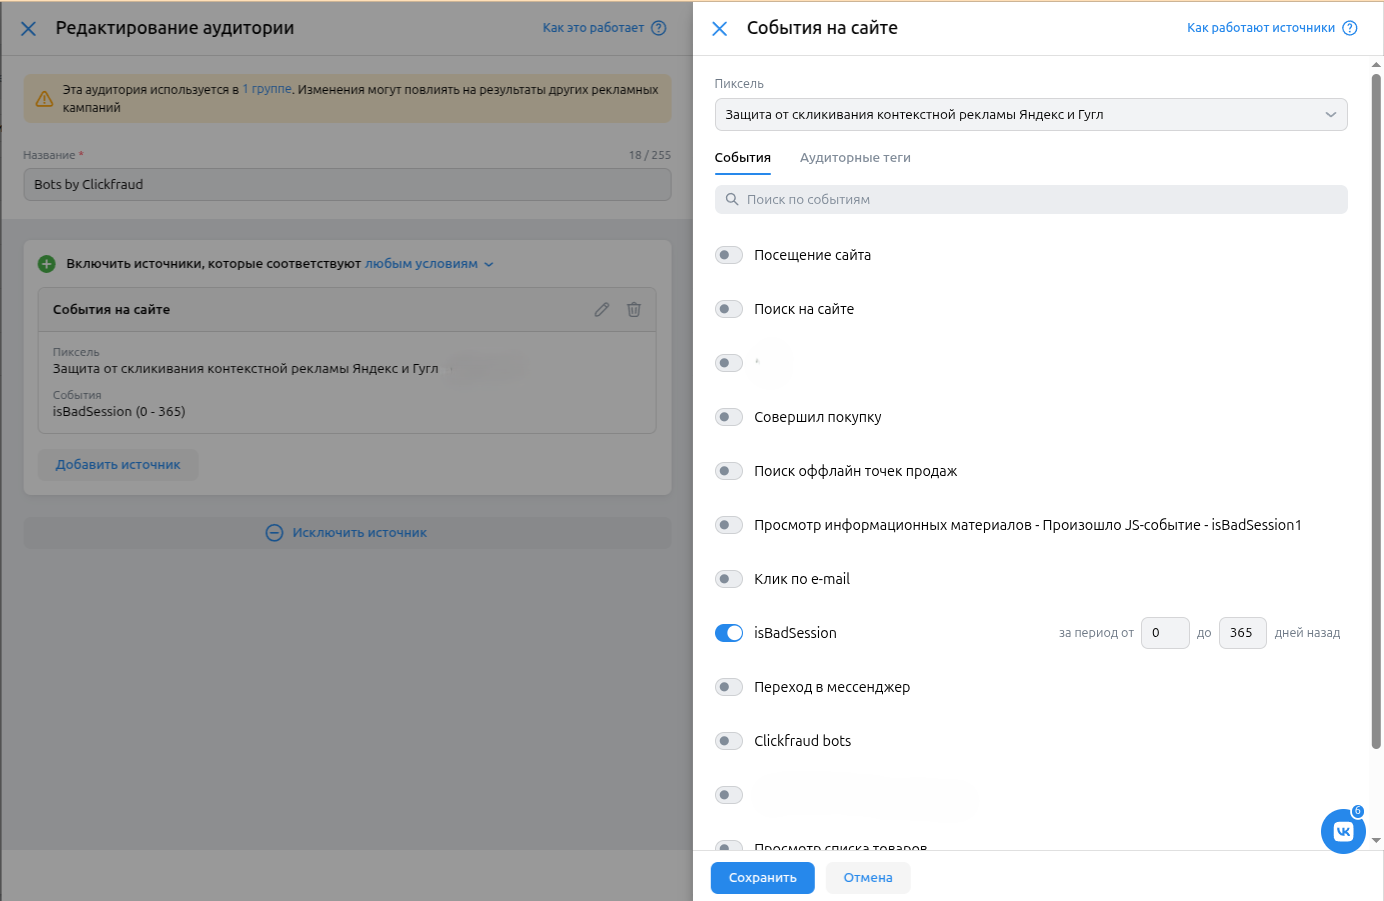Click the events list vertical scrollbar

pos(1376,410)
